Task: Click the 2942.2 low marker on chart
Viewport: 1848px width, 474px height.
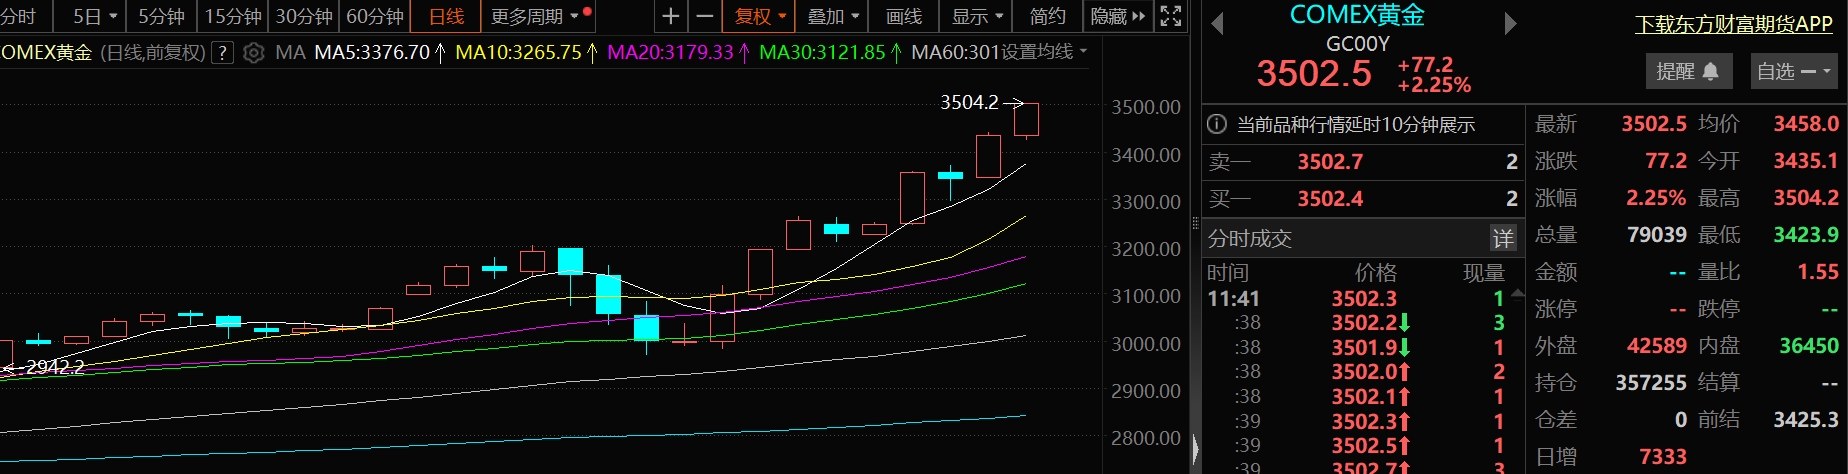Action: tap(55, 367)
